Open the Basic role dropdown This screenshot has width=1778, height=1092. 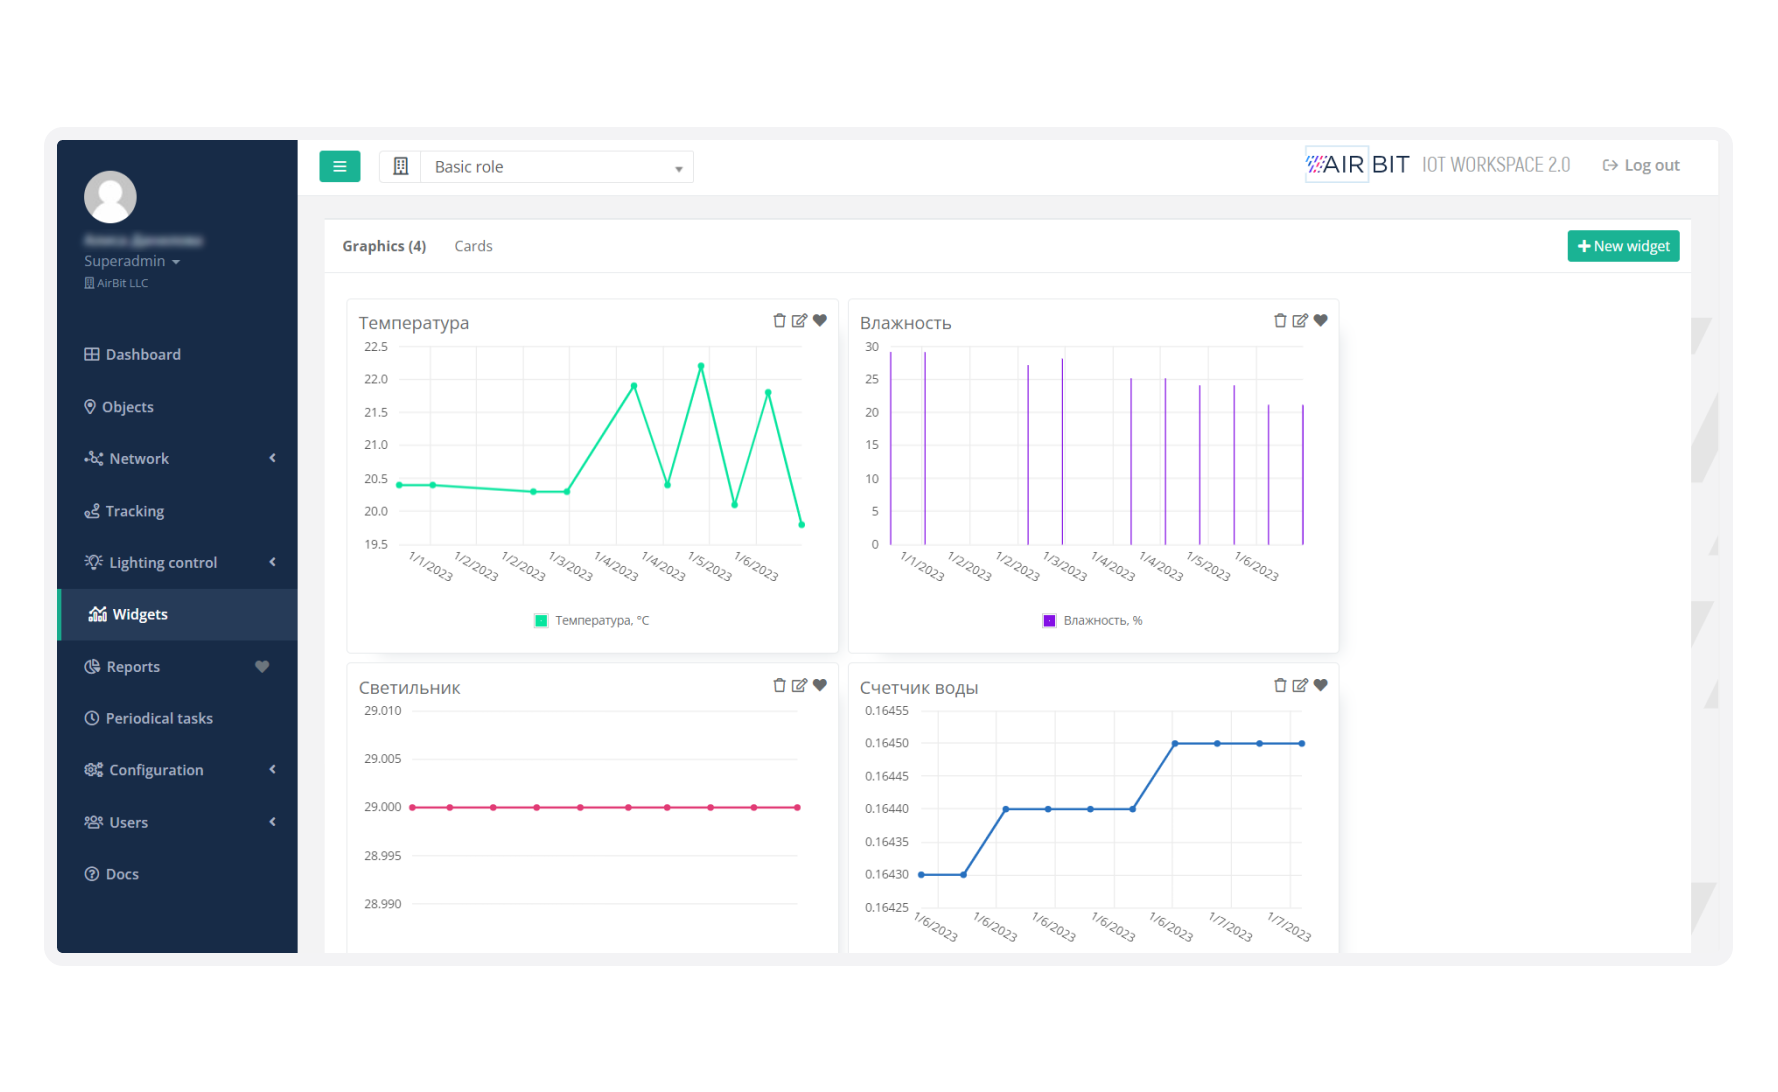pyautogui.click(x=557, y=167)
